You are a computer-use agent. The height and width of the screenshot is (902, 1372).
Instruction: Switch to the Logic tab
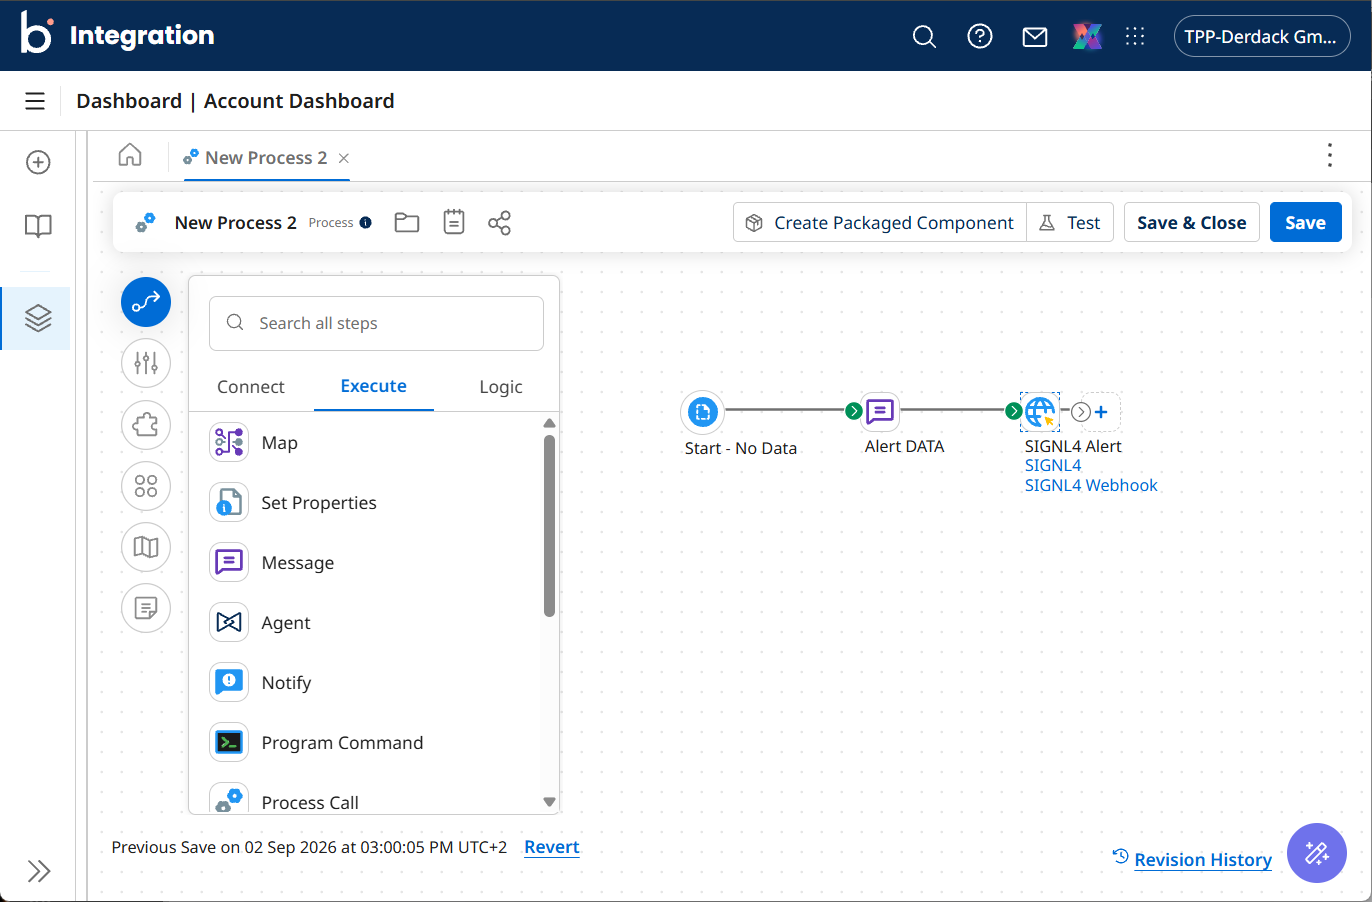click(501, 387)
